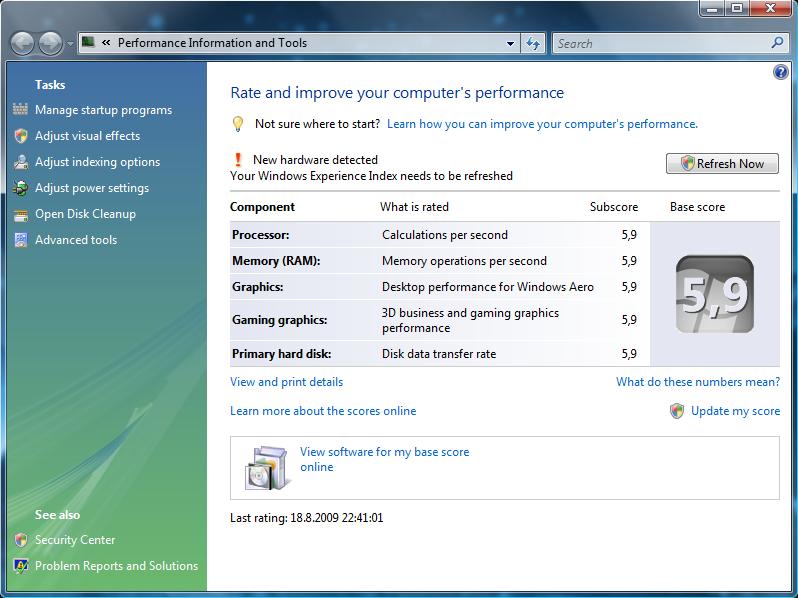
Task: Click the Adjust power settings icon
Action: point(21,188)
